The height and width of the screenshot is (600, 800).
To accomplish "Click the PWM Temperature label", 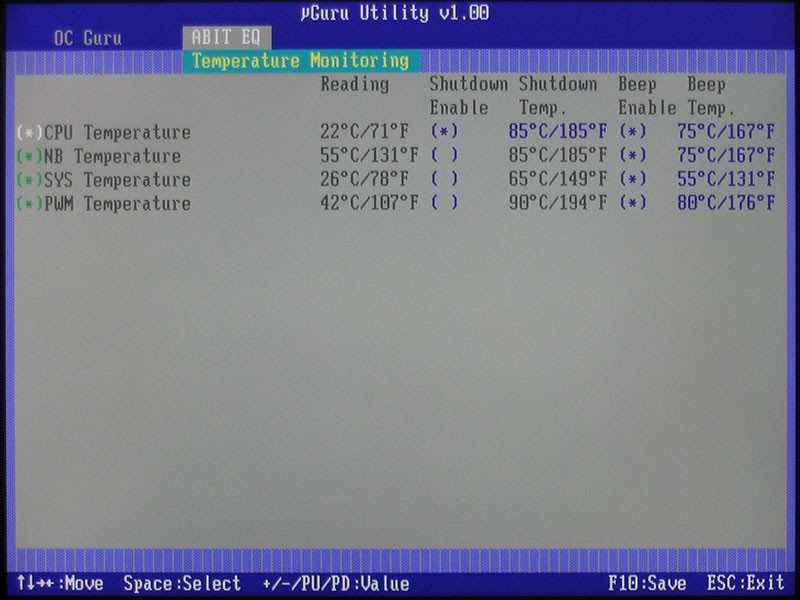I will [x=117, y=204].
